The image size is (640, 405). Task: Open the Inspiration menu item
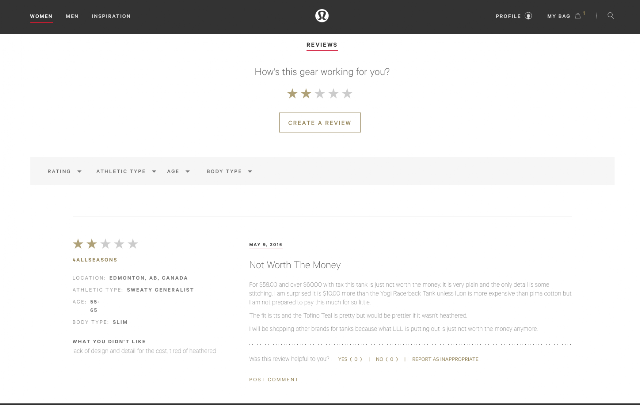(x=111, y=16)
